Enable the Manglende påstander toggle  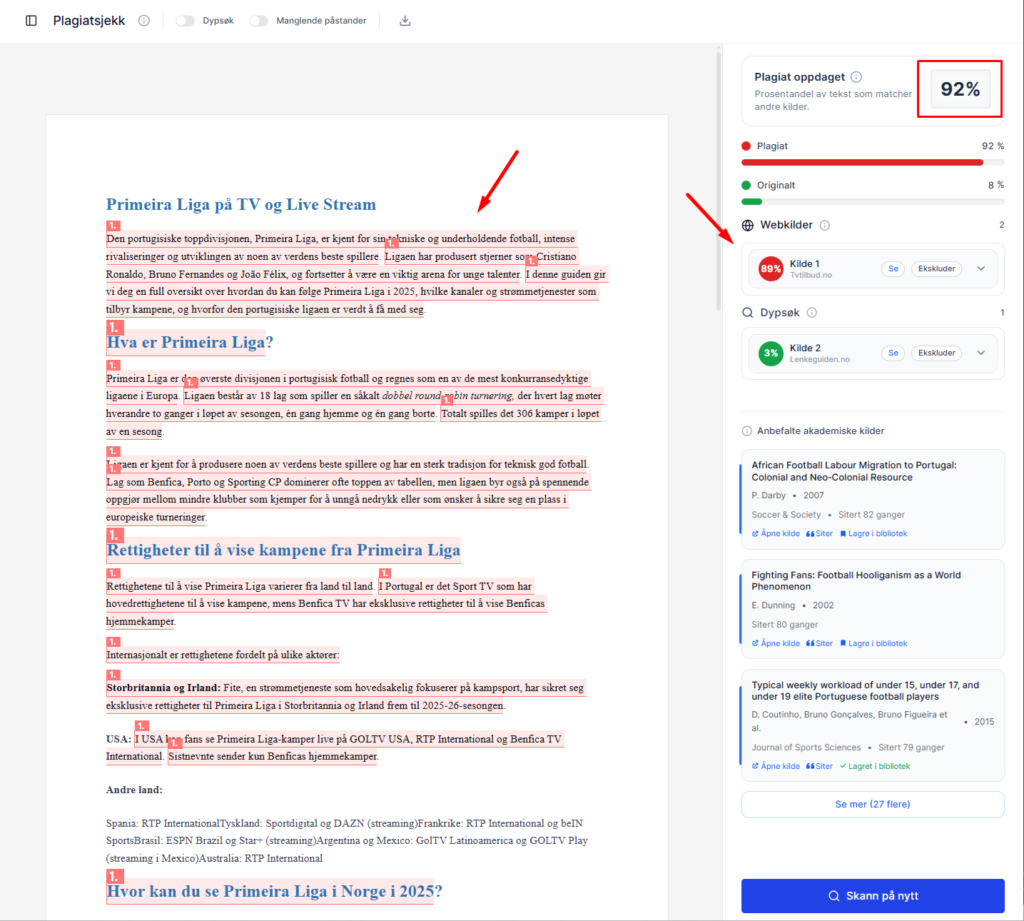[259, 20]
